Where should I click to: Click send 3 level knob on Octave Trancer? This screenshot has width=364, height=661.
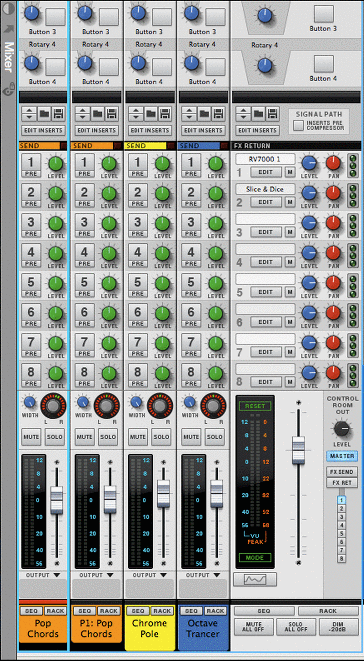click(216, 223)
